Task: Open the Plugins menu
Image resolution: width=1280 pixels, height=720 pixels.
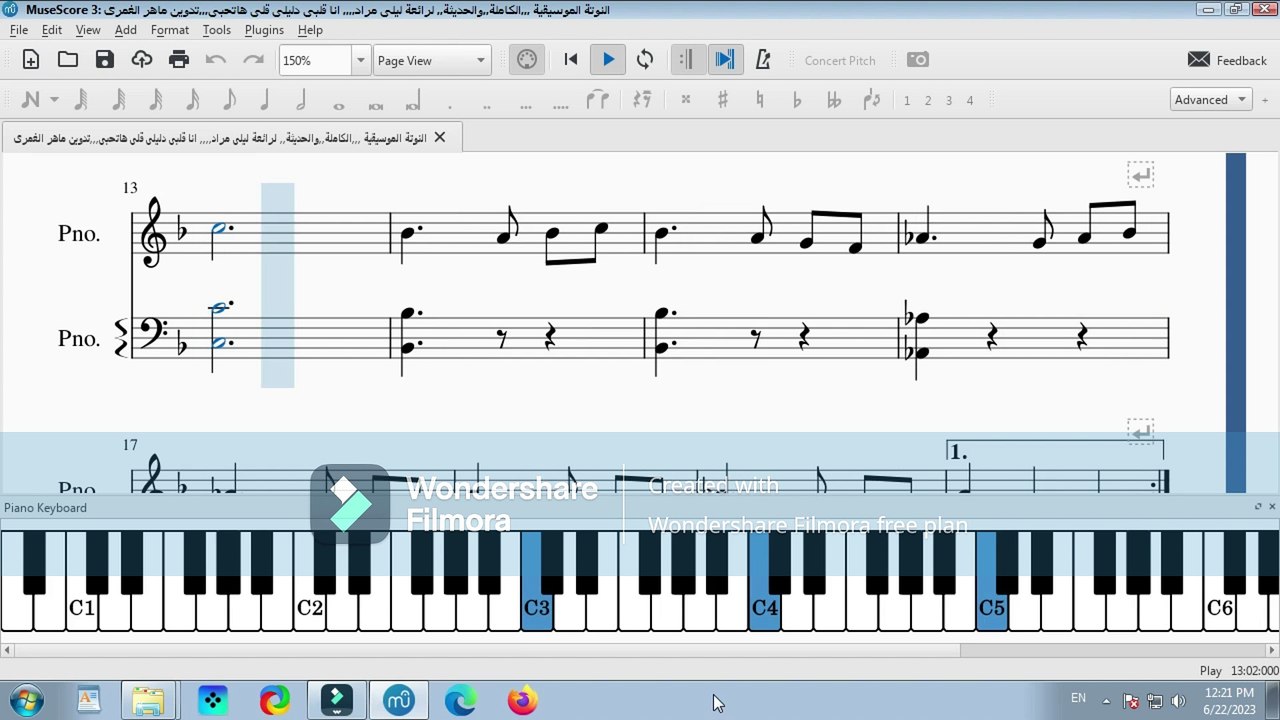Action: (264, 30)
